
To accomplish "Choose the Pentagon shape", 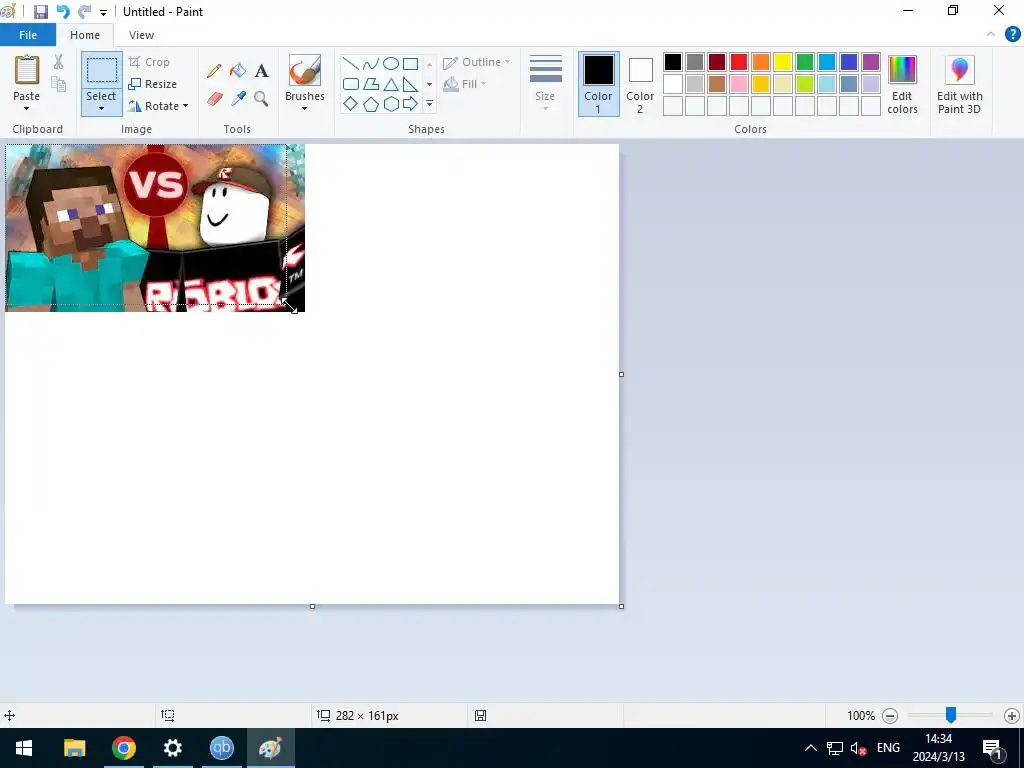I will [371, 104].
